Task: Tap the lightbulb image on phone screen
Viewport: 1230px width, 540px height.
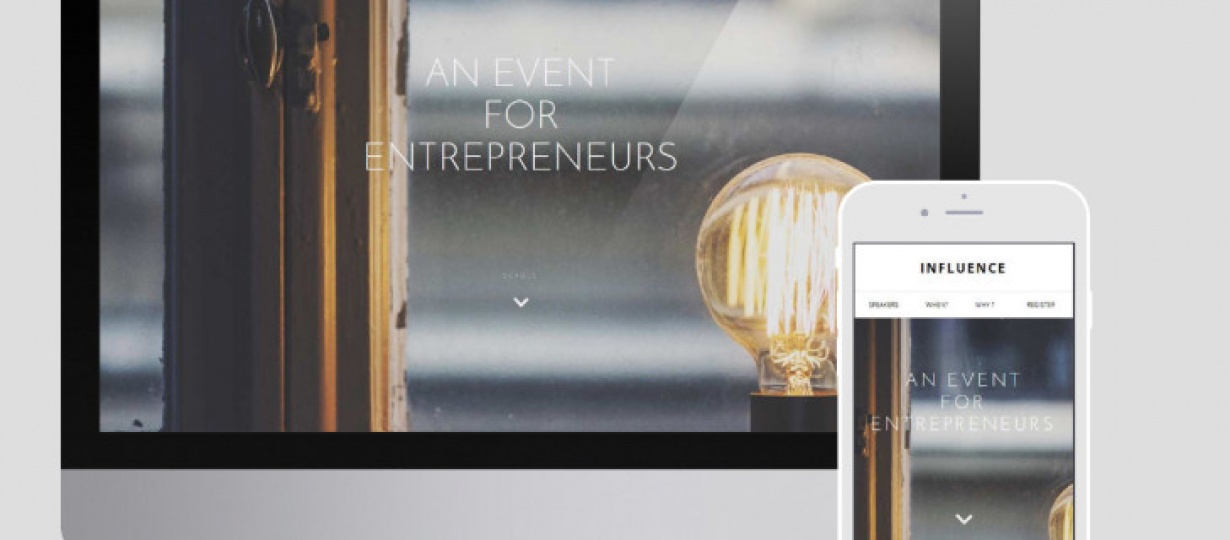Action: [1061, 512]
